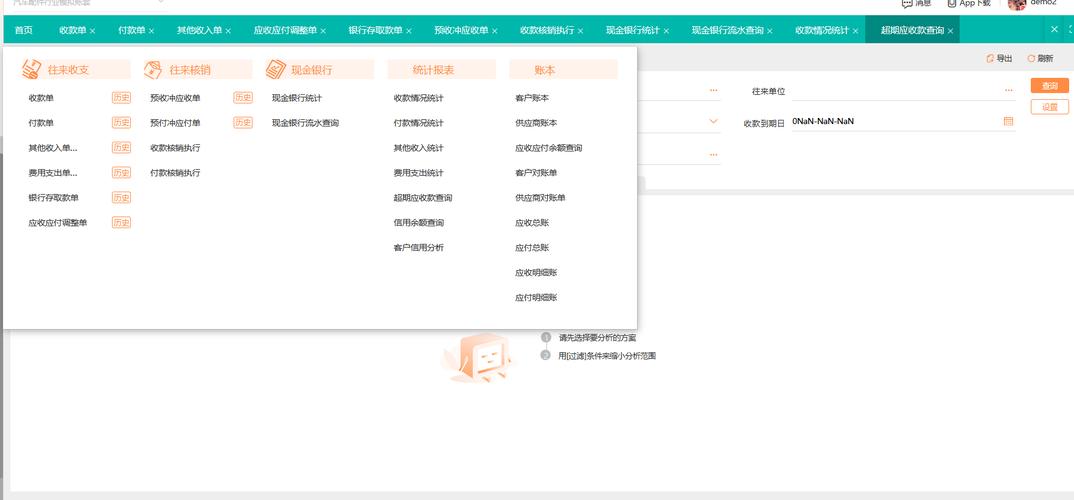This screenshot has height=500, width=1074.
Task: Open 客户对账单 entry
Action: (536, 173)
